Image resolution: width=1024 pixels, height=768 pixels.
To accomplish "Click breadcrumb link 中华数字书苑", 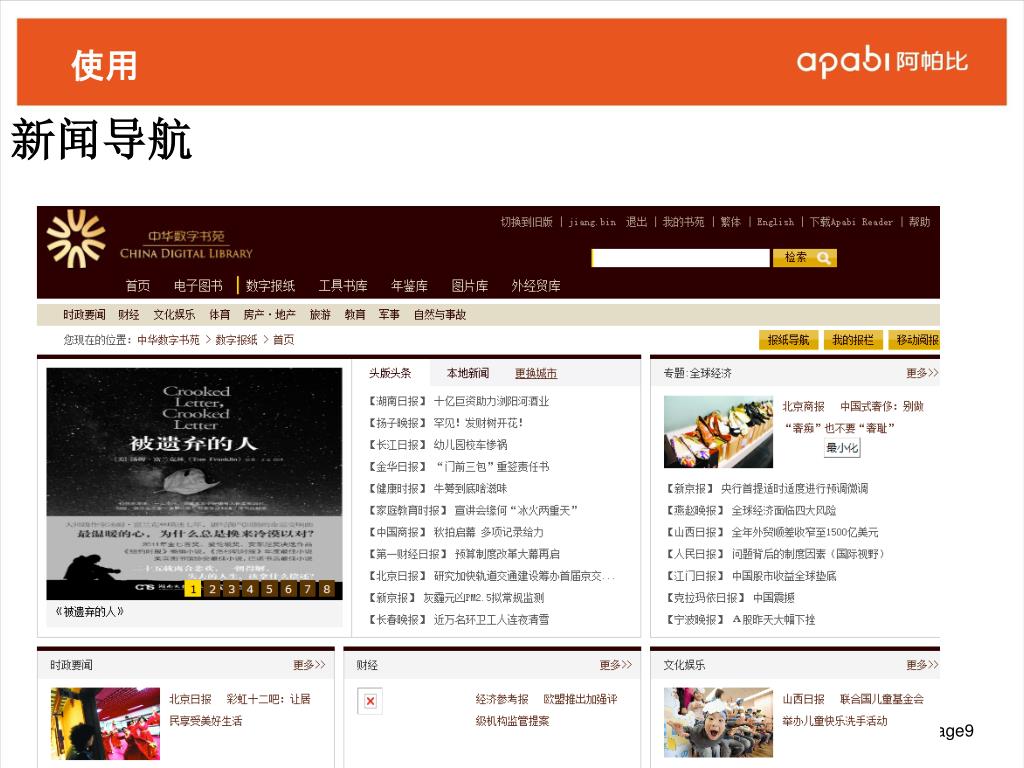I will click(168, 340).
